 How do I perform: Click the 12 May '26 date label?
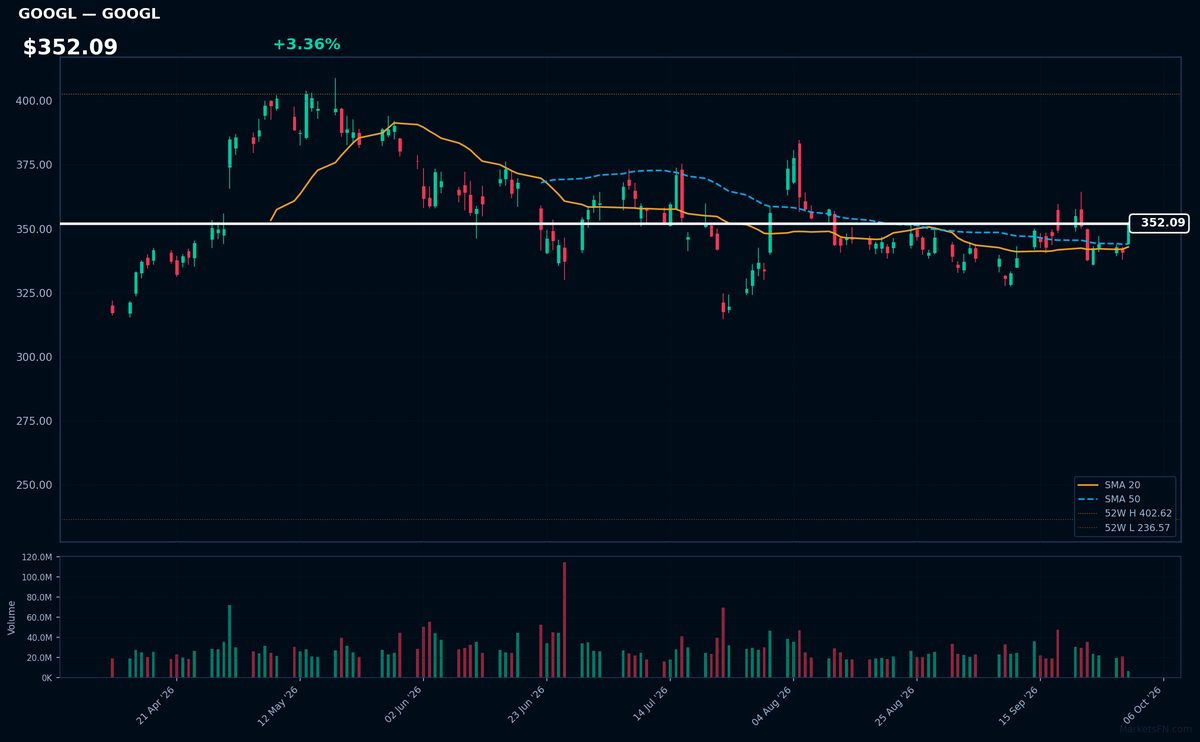tap(279, 706)
